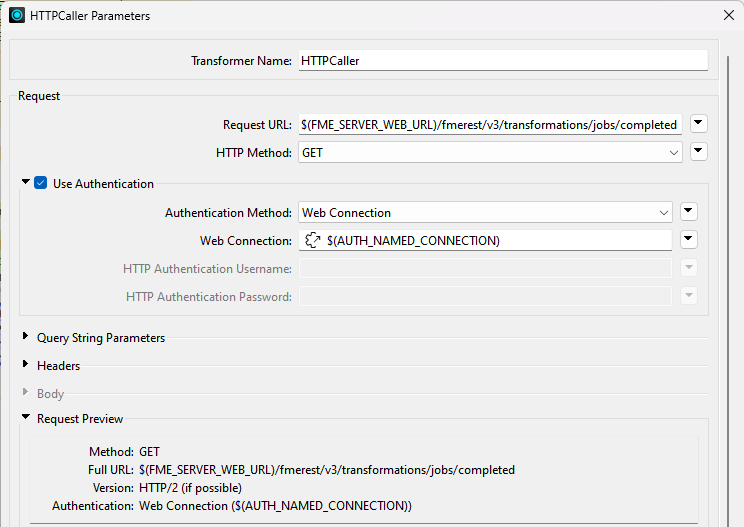Click the dialog's vertical scrollbar
This screenshot has width=744, height=527.
coord(728,289)
